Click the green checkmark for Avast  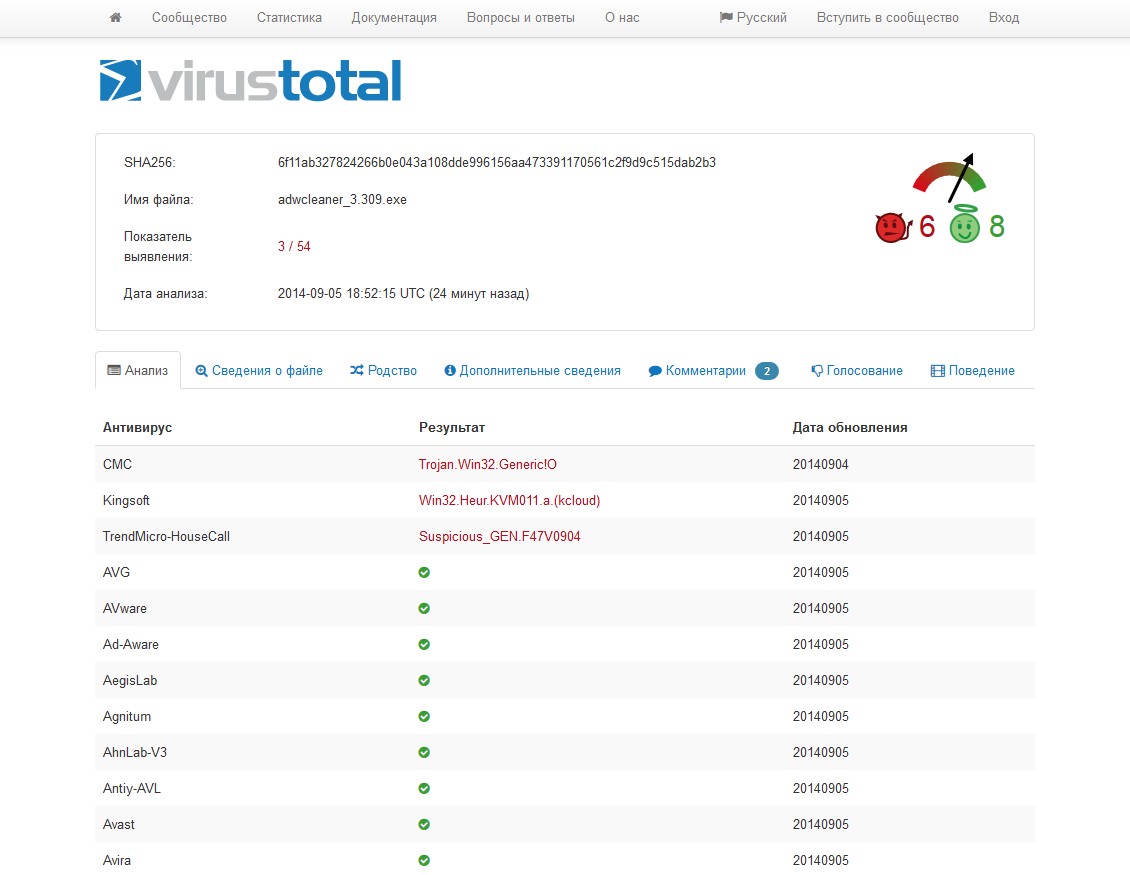(x=424, y=824)
